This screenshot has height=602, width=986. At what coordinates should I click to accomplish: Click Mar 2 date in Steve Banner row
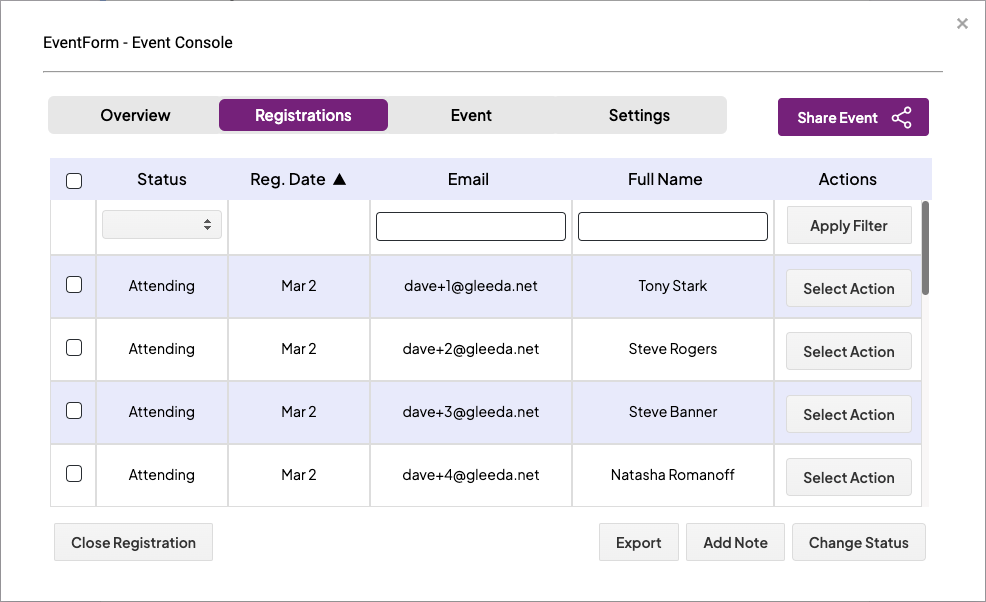(x=299, y=411)
